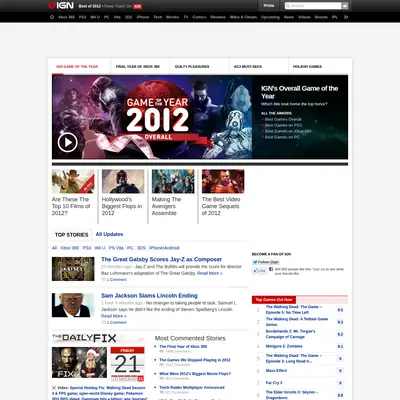The width and height of the screenshot is (400, 400).
Task: Open the Game of the Year 2012 banner
Action: pyautogui.click(x=152, y=117)
